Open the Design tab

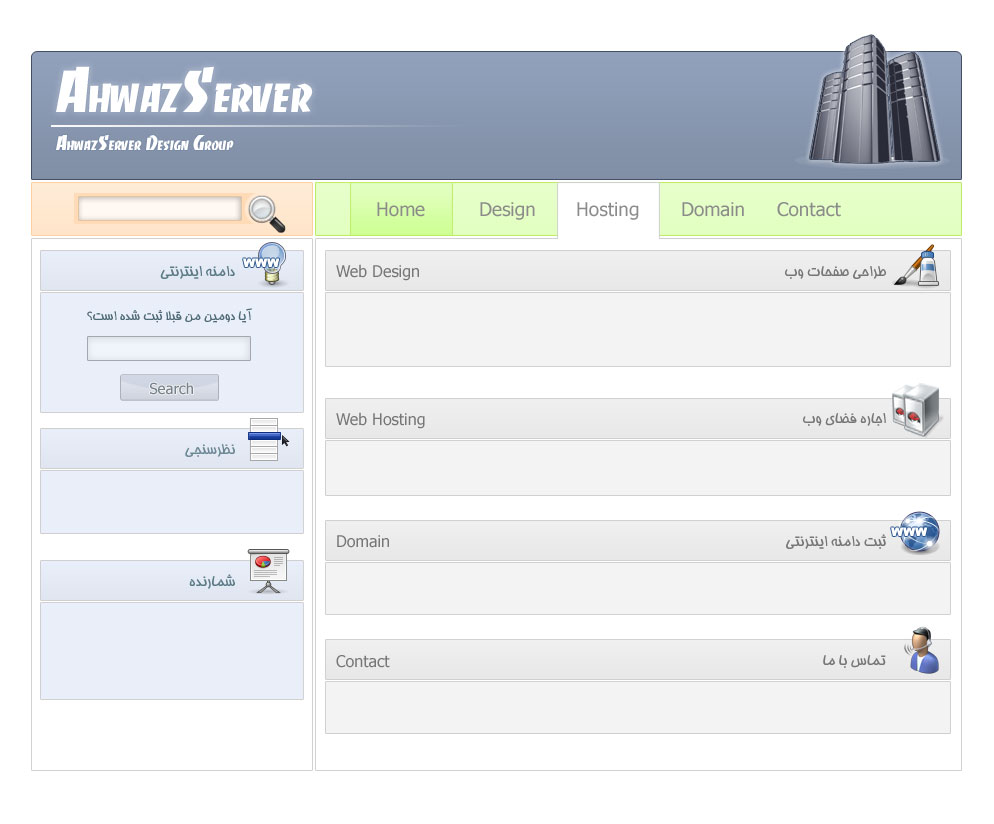click(507, 210)
